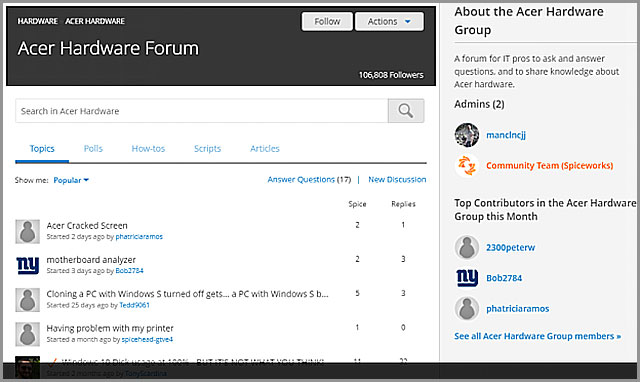This screenshot has width=640, height=382.
Task: Focus the Search in Acer Hardware field
Action: click(202, 111)
